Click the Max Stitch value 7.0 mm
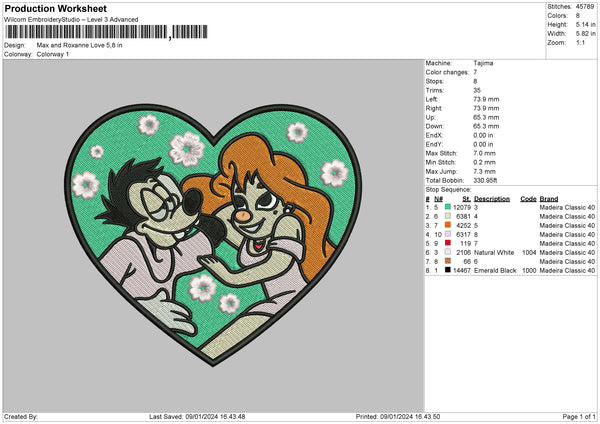The height and width of the screenshot is (424, 600). 484,153
